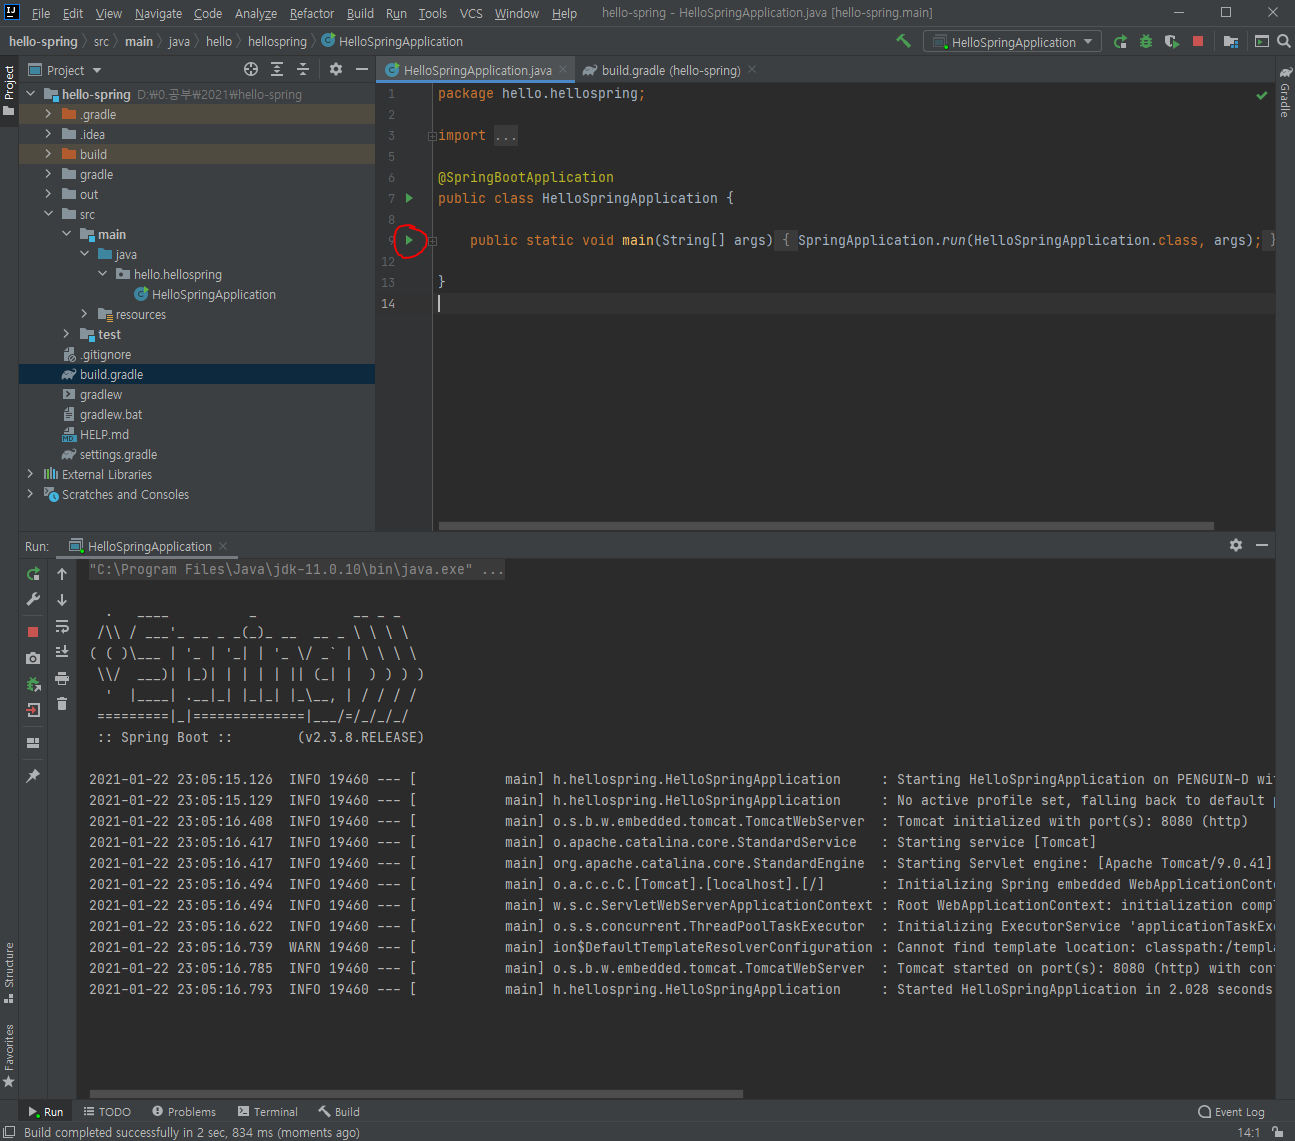Open the File menu
The height and width of the screenshot is (1141, 1295).
click(41, 13)
